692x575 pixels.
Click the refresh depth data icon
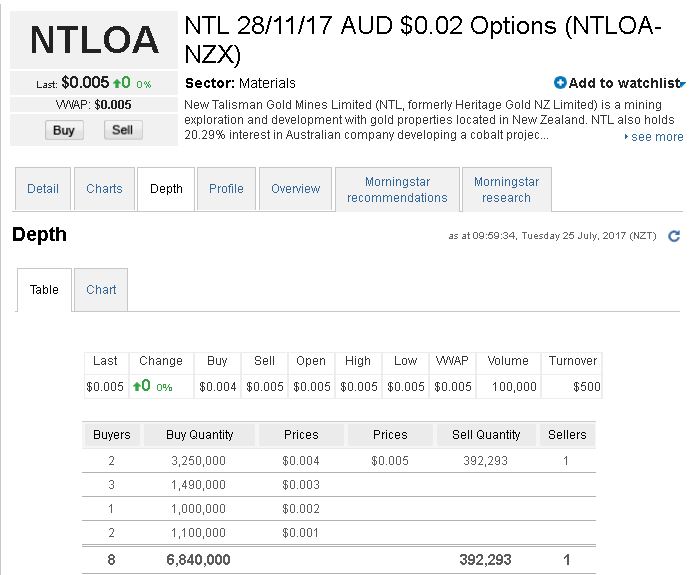click(674, 236)
